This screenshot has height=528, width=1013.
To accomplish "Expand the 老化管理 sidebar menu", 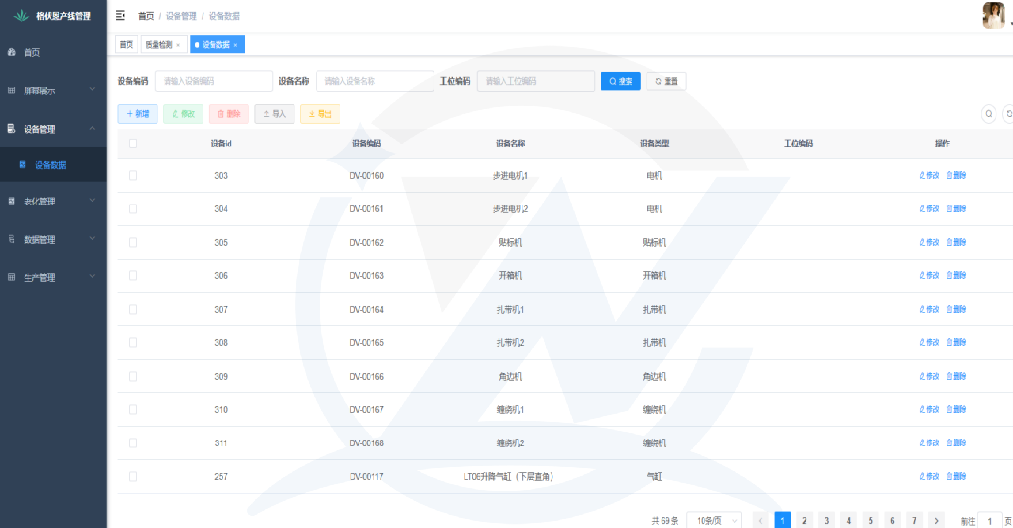I will coord(53,201).
